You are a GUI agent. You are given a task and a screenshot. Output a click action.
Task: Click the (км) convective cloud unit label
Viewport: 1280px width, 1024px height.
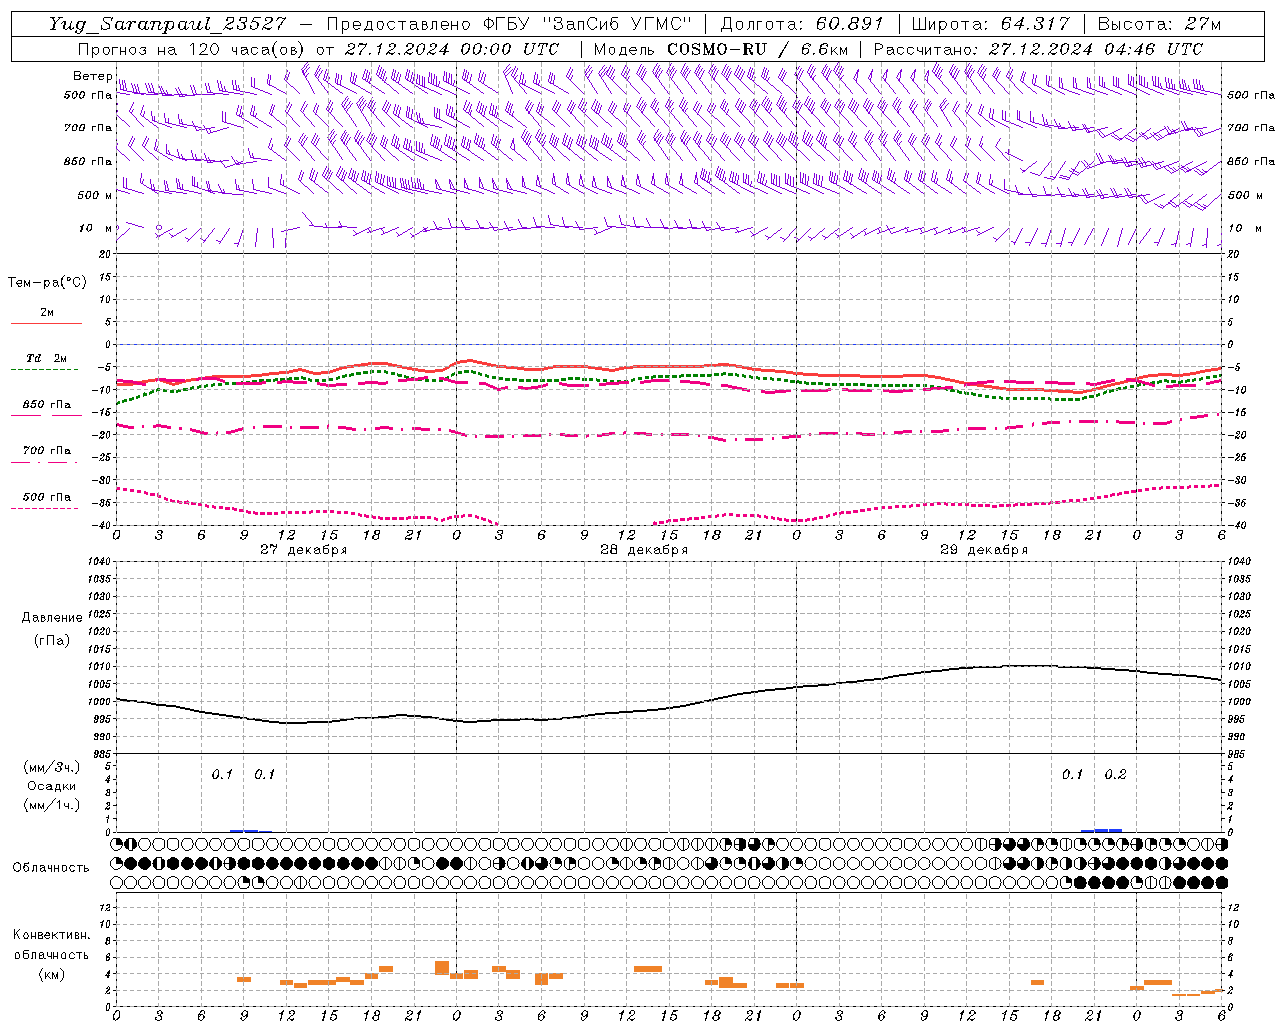(x=52, y=974)
